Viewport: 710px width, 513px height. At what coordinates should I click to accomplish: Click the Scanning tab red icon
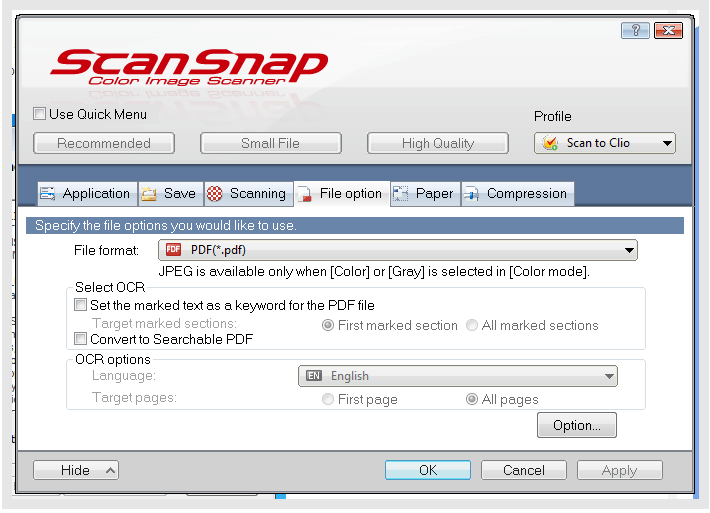pyautogui.click(x=215, y=194)
